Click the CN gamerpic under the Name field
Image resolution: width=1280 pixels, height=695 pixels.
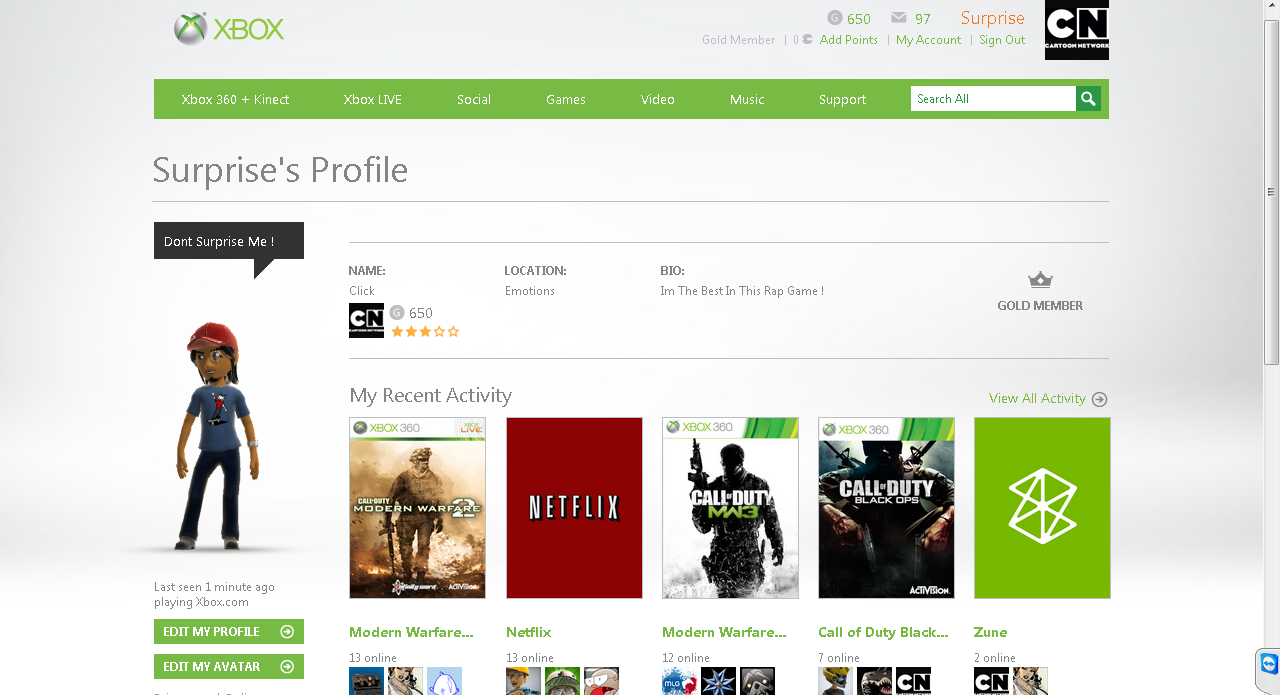[x=366, y=320]
